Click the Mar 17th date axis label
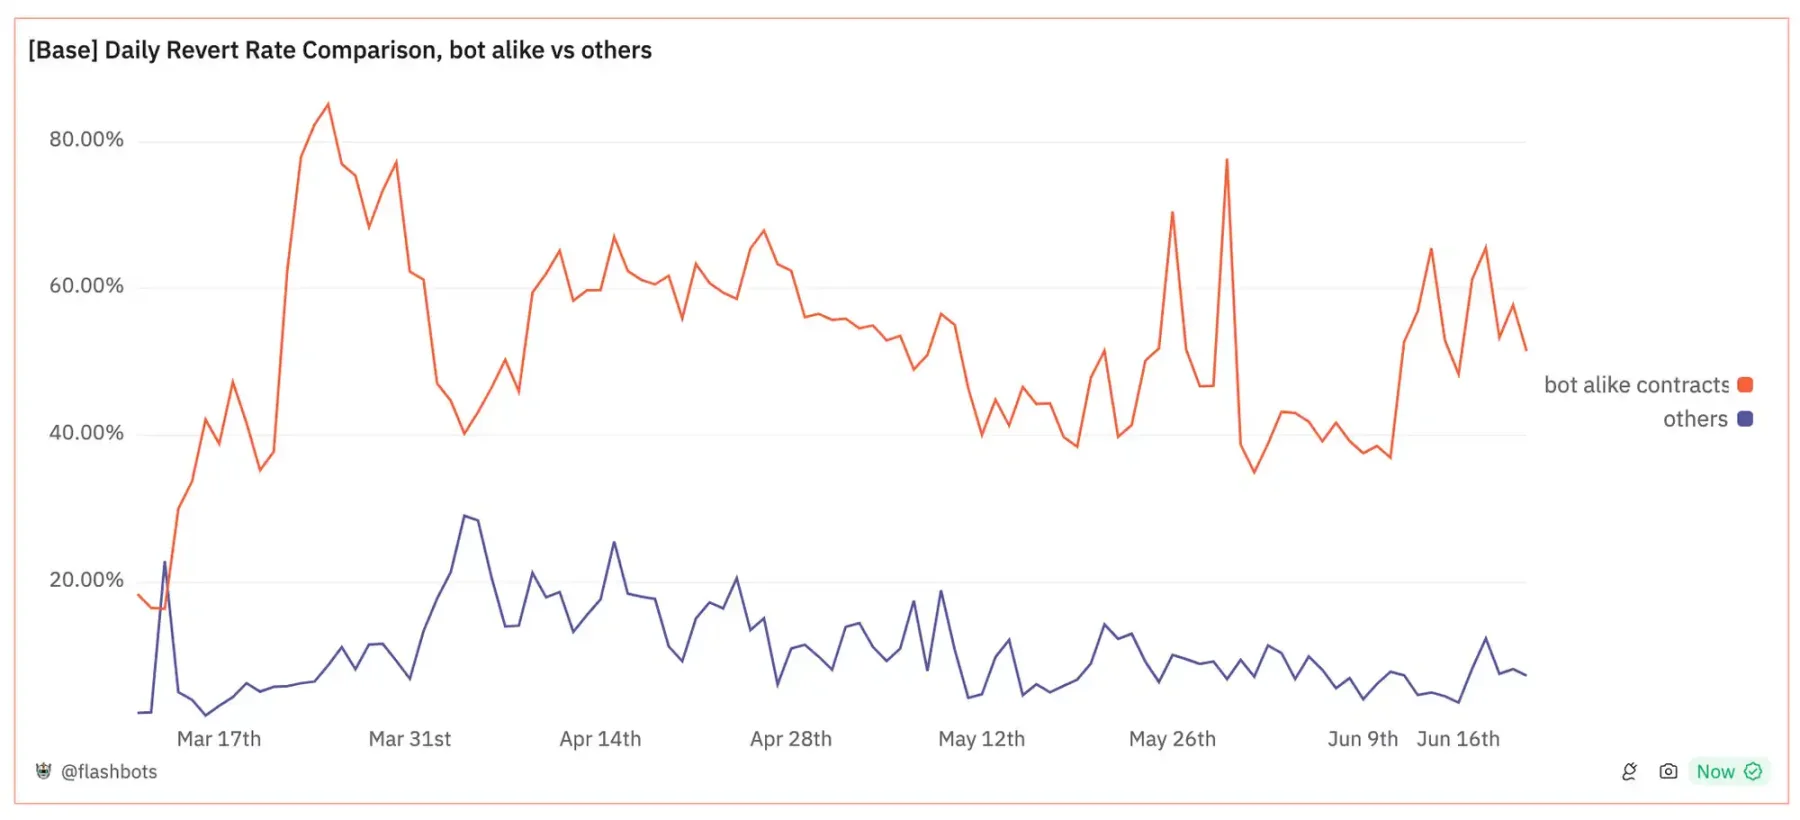The width and height of the screenshot is (1800, 820). (x=219, y=739)
